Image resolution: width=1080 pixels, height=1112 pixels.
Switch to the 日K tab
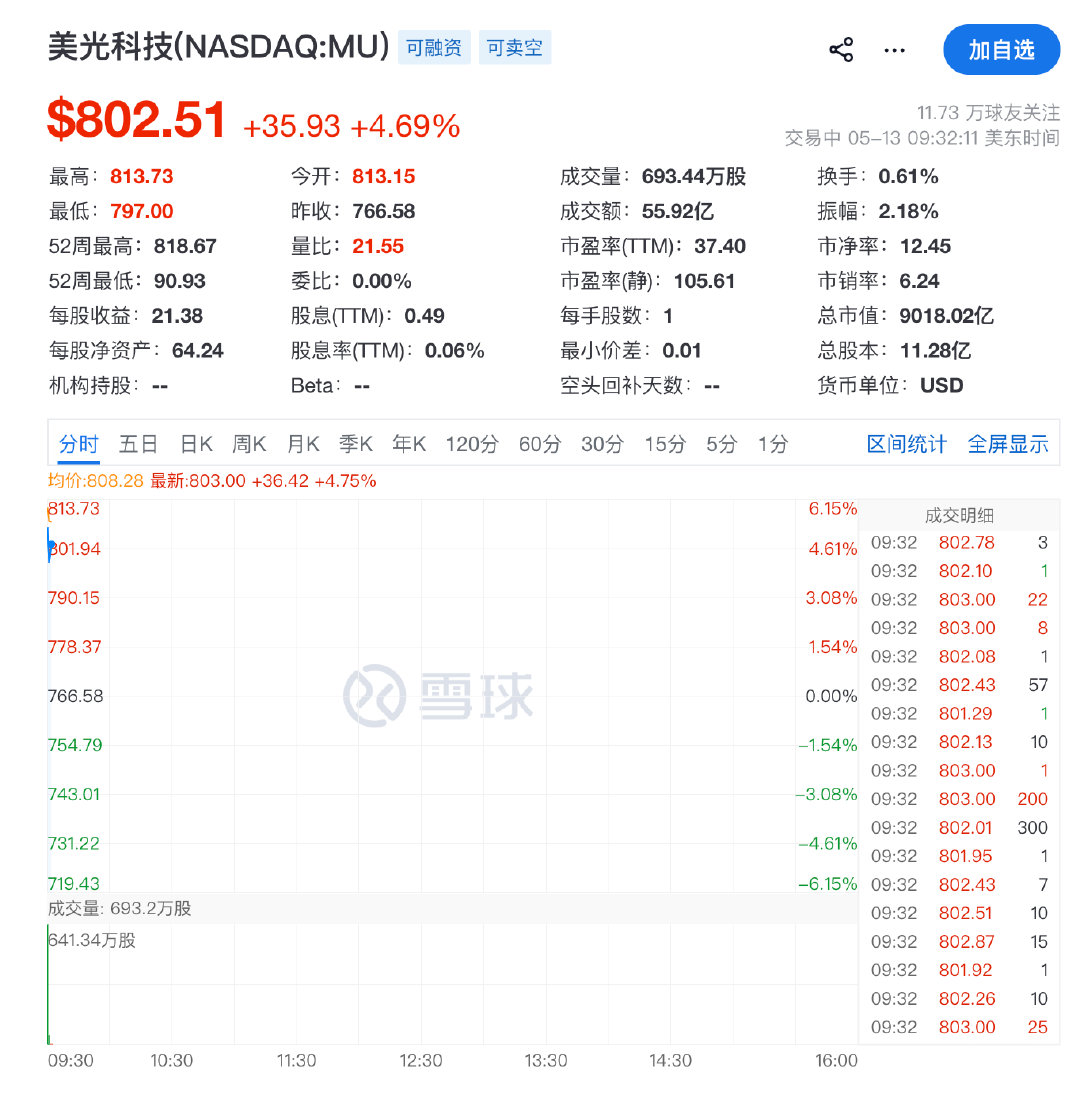[x=196, y=445]
